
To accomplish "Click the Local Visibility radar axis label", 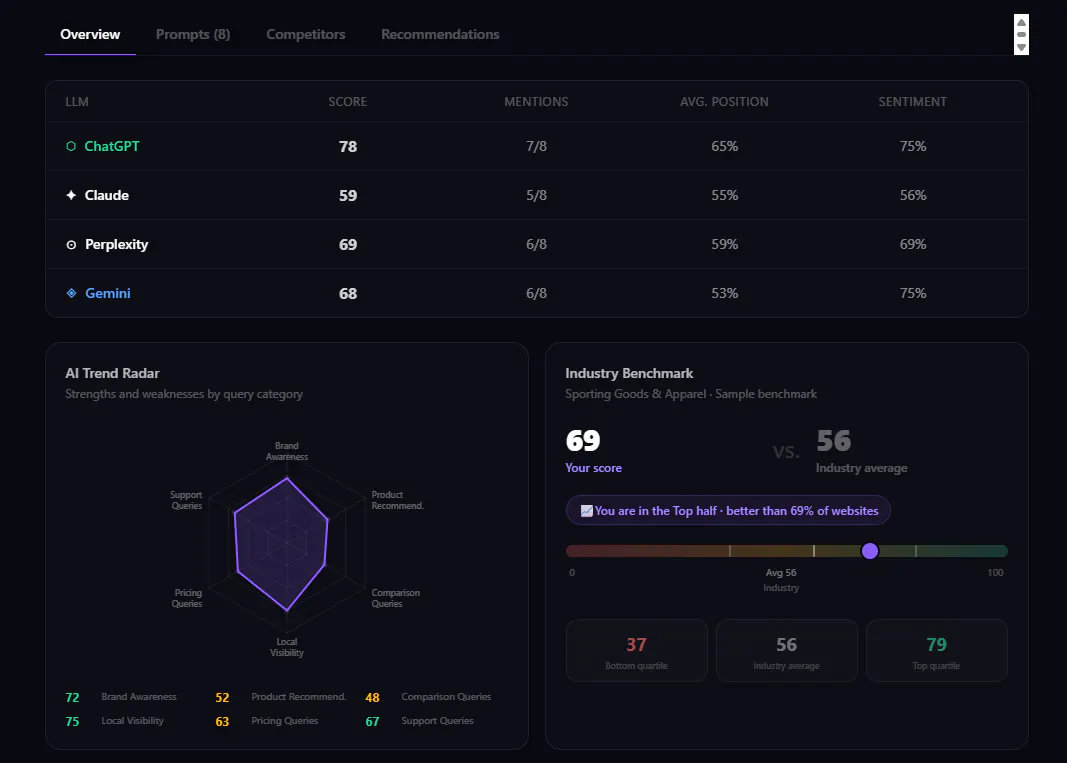I will (x=286, y=647).
